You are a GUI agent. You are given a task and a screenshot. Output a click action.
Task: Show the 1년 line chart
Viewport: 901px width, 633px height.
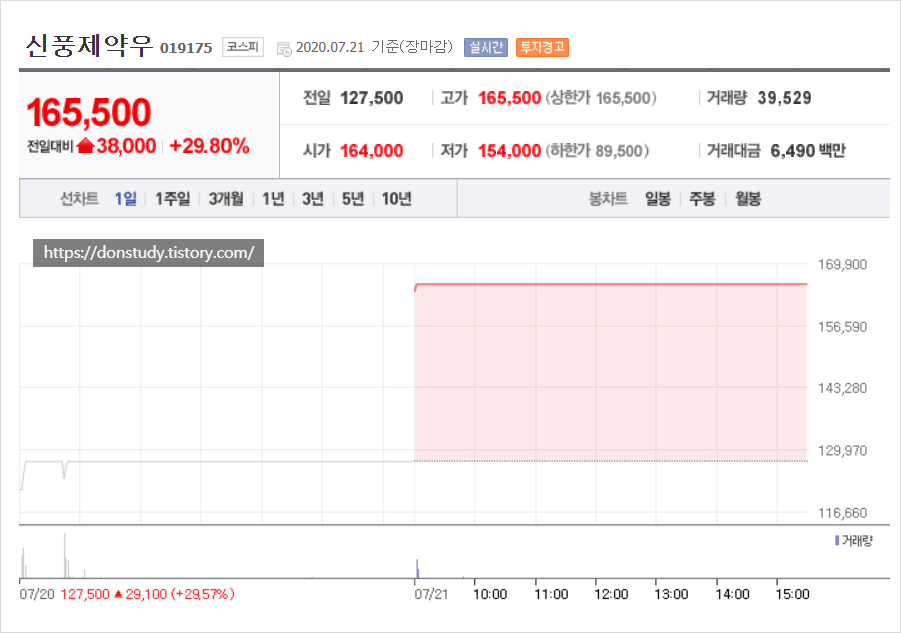click(273, 199)
